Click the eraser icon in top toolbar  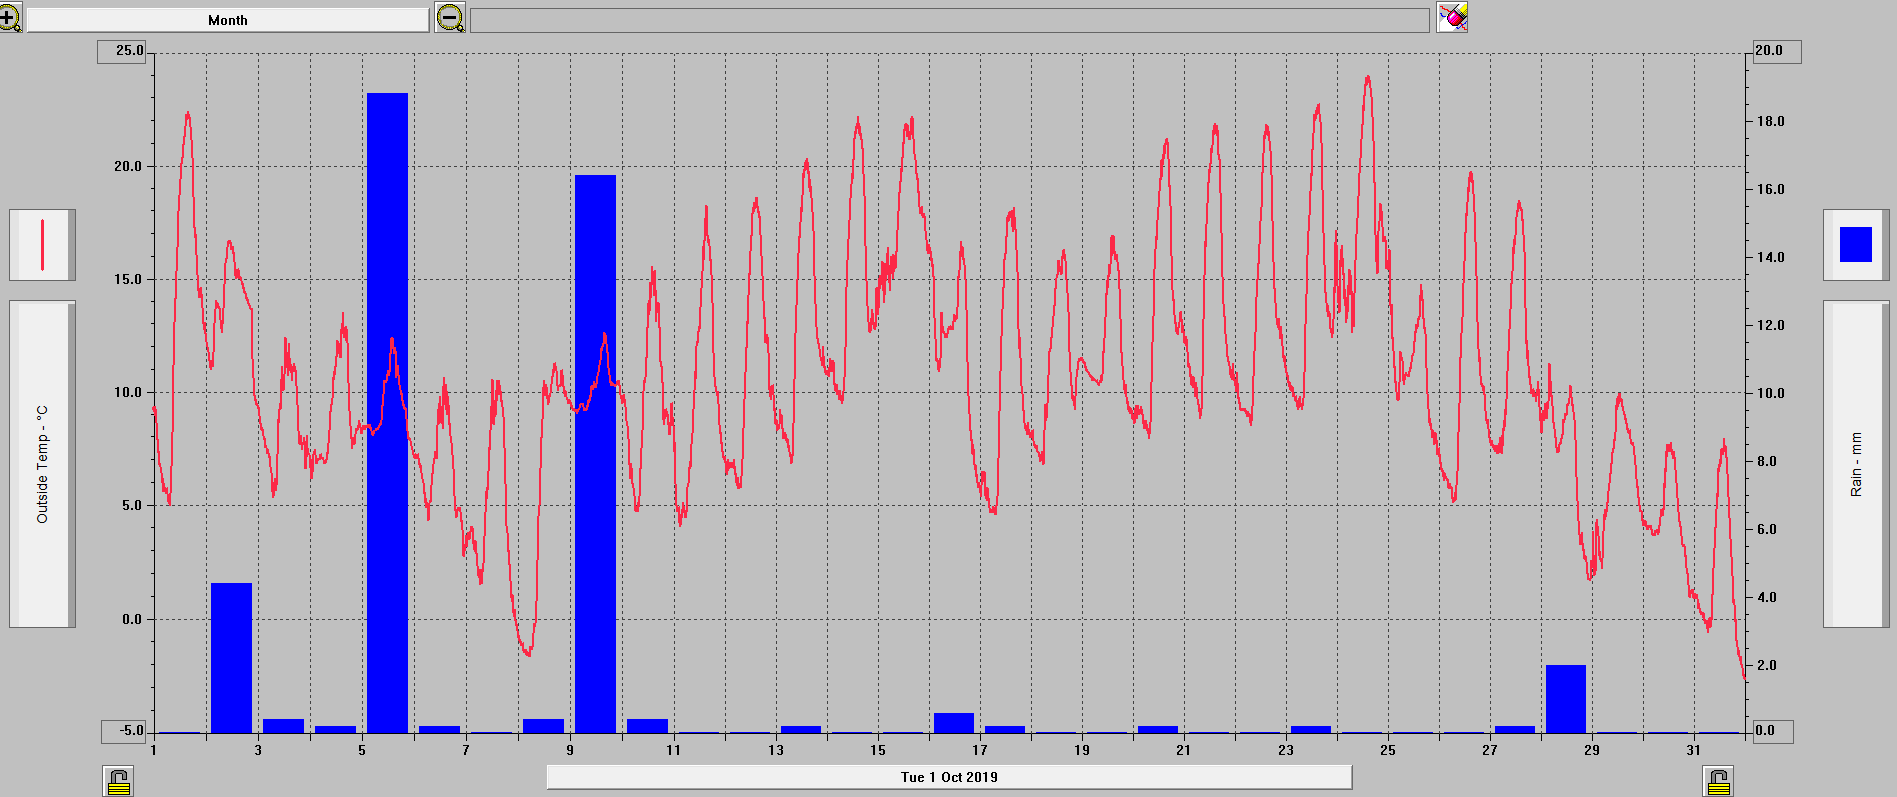[1452, 17]
